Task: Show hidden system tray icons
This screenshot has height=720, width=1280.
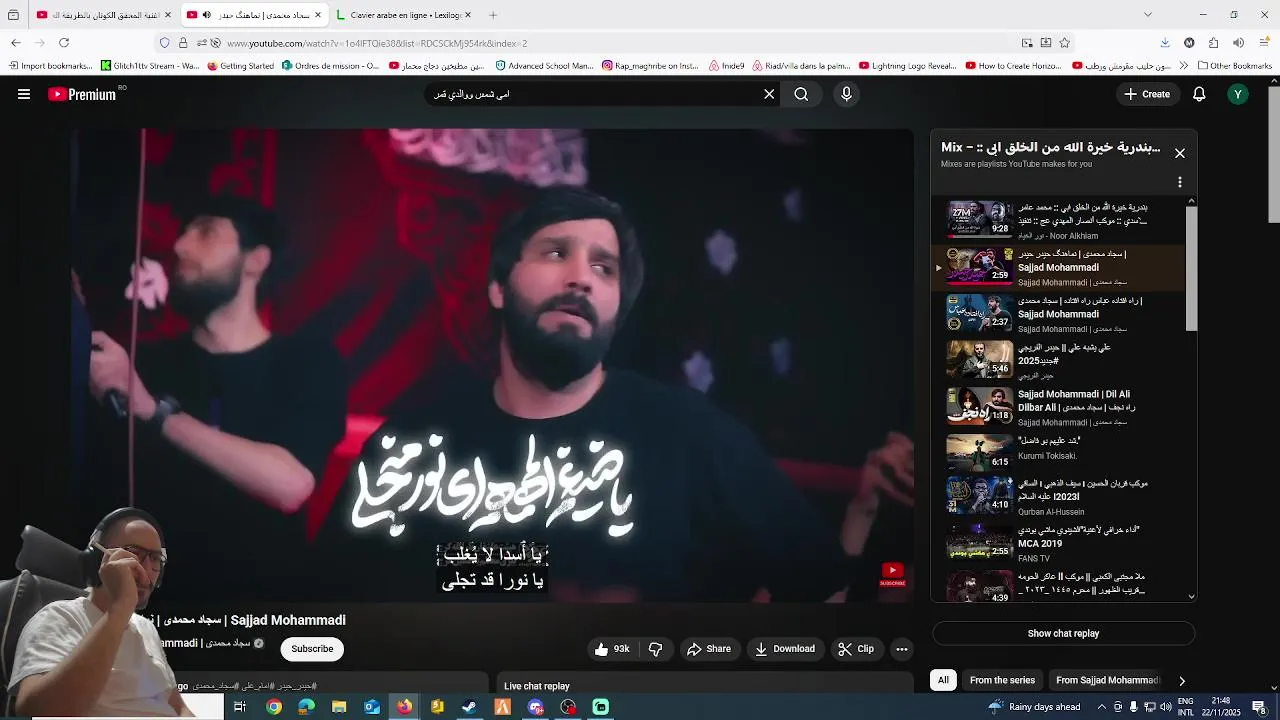Action: click(x=1101, y=707)
